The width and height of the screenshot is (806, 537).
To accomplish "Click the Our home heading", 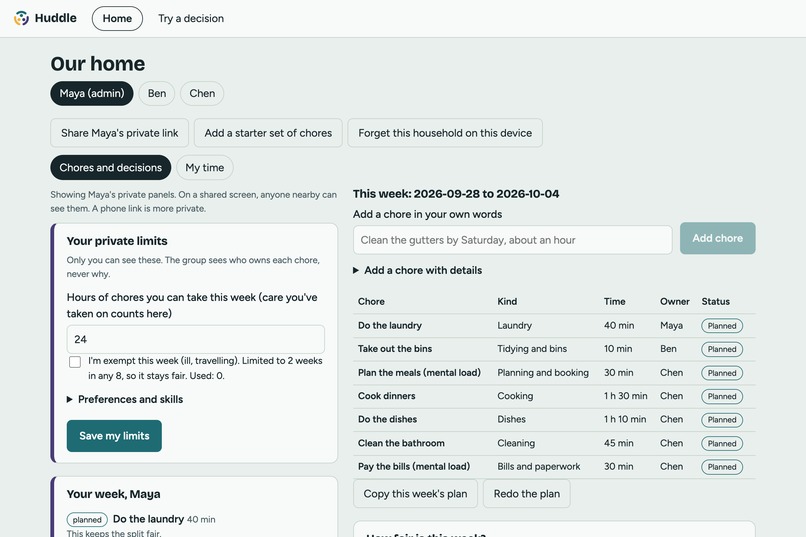I will tap(98, 64).
